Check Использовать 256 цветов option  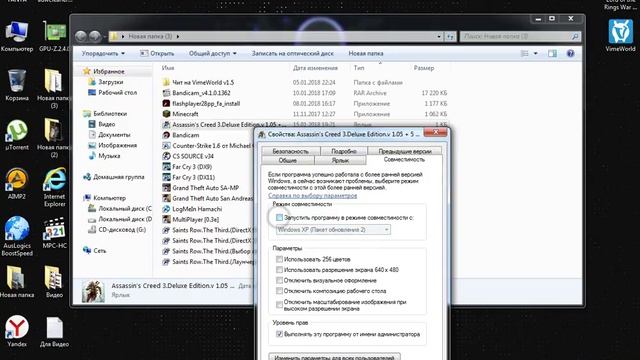tap(279, 259)
